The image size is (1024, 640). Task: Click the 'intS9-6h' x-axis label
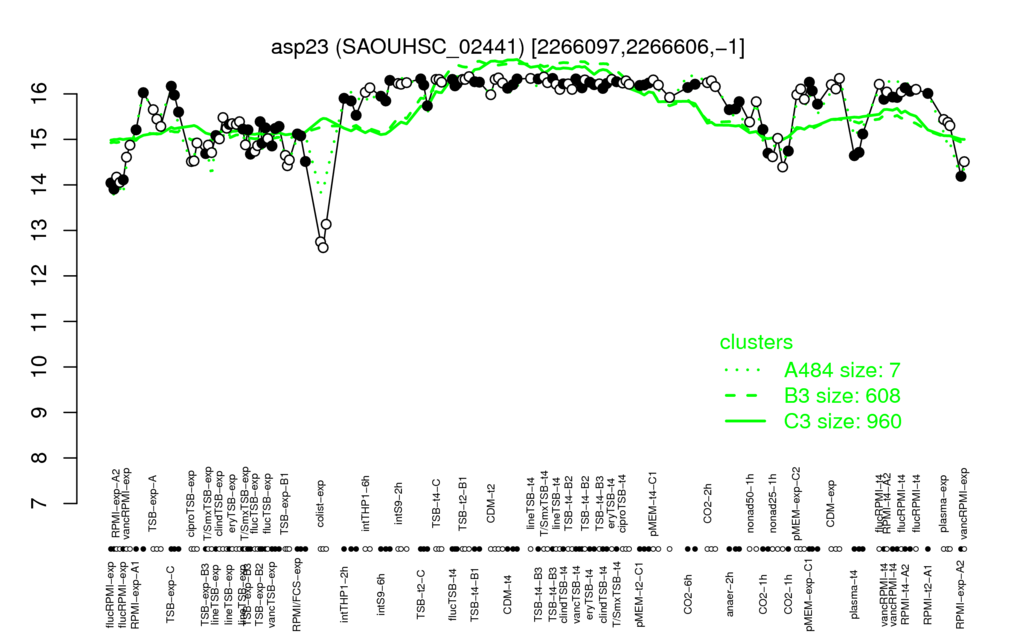pos(381,594)
